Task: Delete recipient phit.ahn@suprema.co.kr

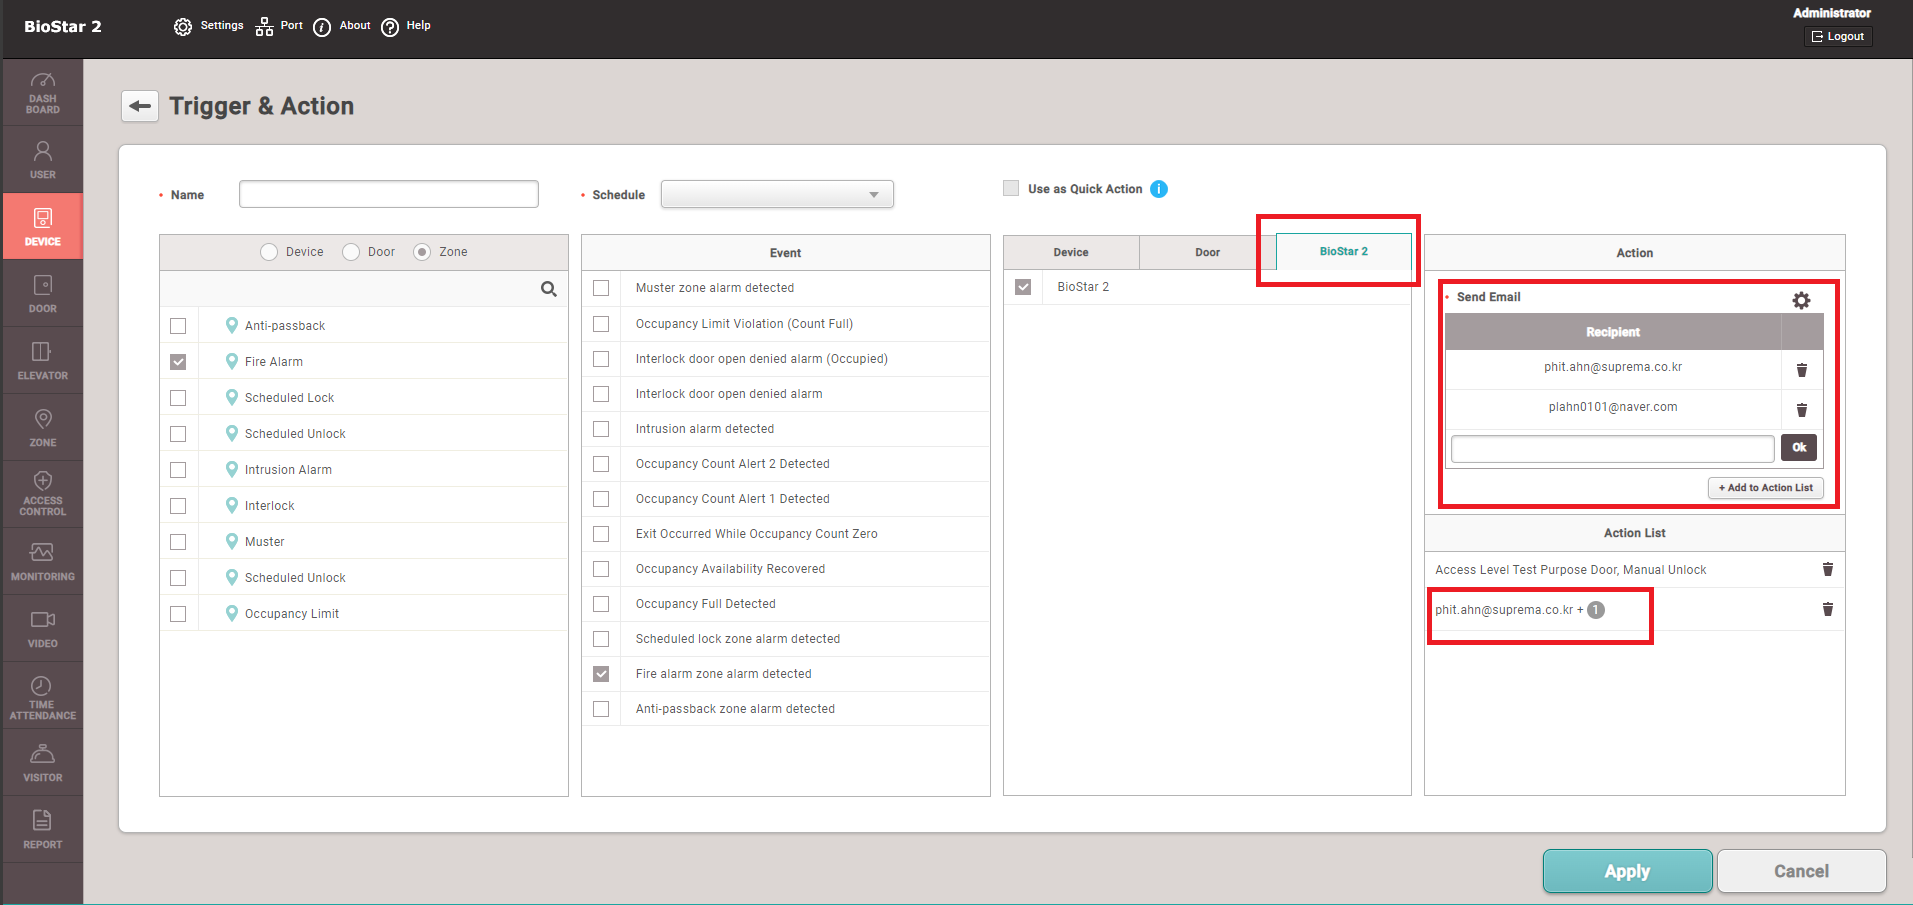Action: 1802,370
